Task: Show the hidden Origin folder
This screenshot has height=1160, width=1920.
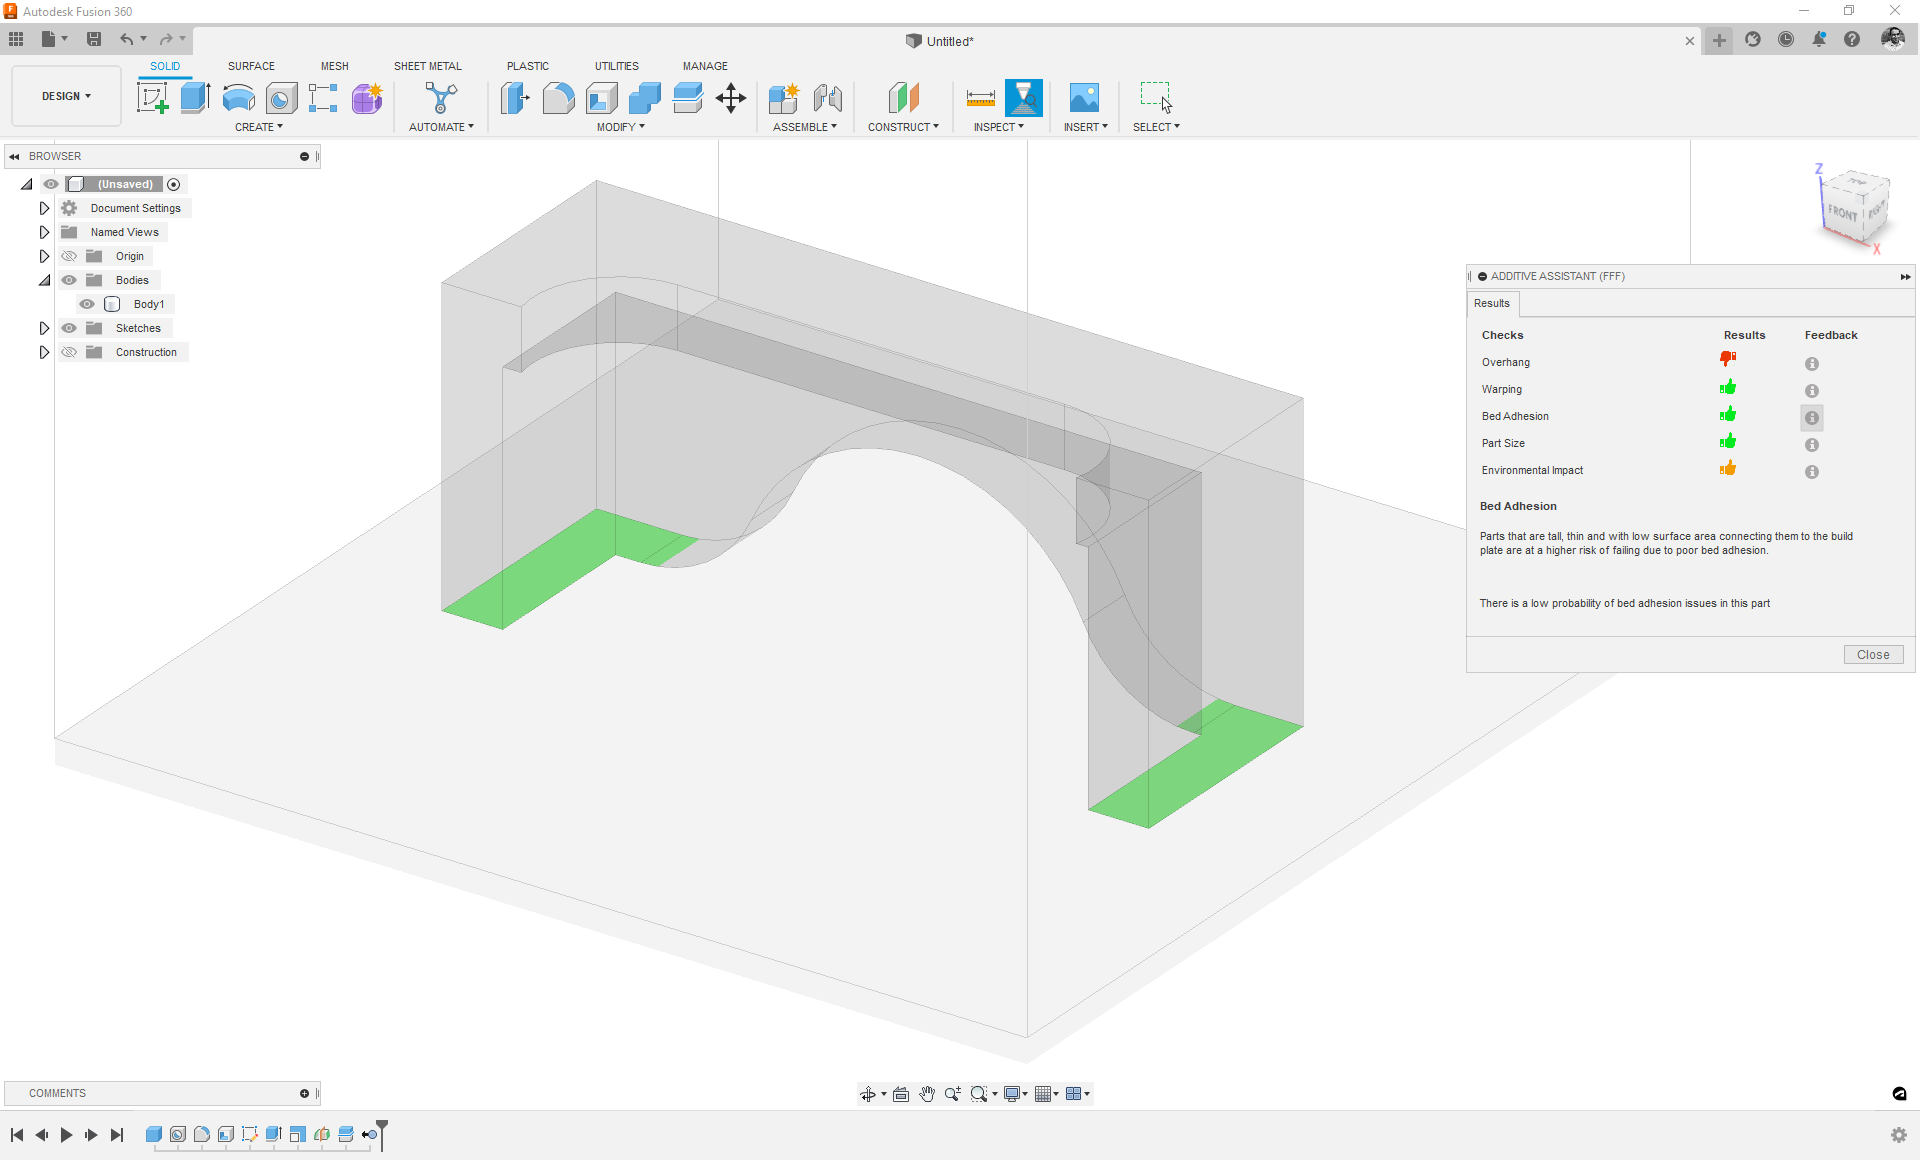Action: (69, 256)
